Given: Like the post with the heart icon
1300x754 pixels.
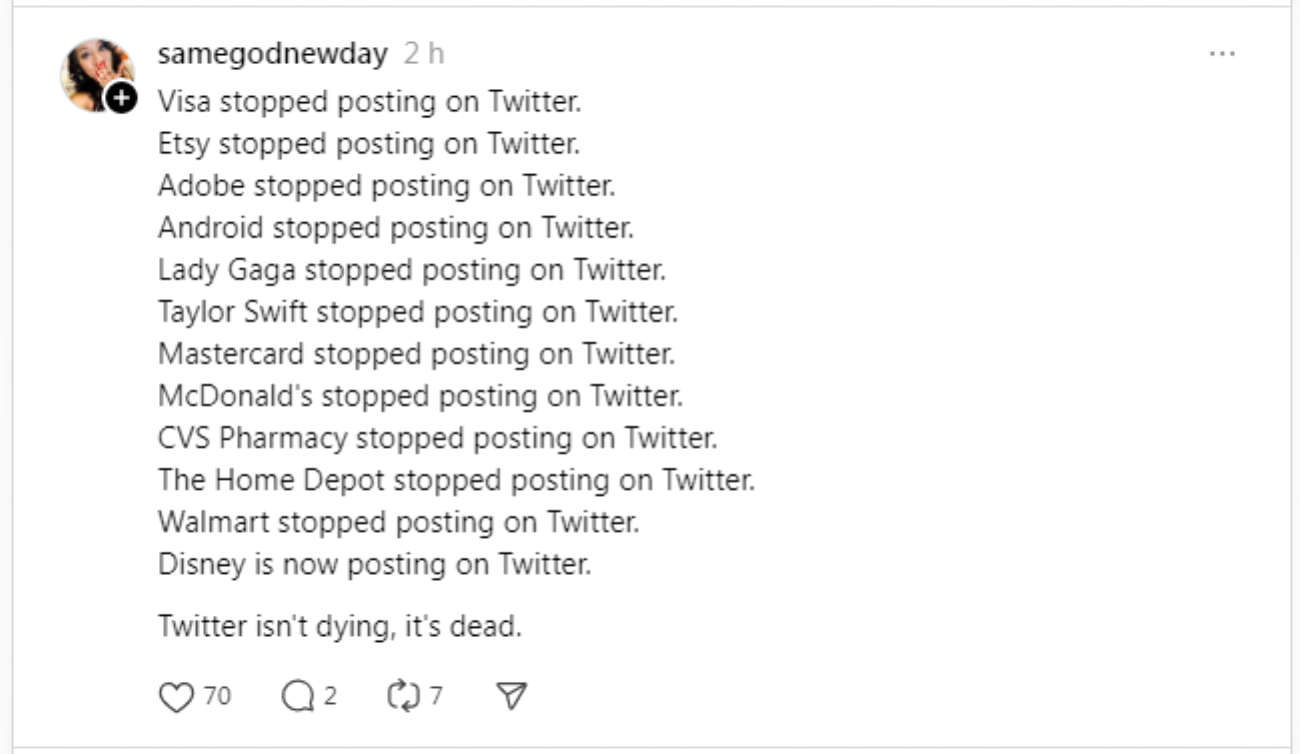Looking at the screenshot, I should pyautogui.click(x=176, y=697).
